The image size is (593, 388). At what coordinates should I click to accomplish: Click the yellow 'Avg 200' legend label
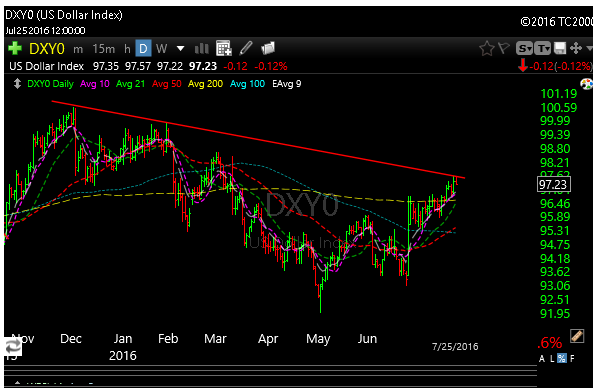pos(205,84)
